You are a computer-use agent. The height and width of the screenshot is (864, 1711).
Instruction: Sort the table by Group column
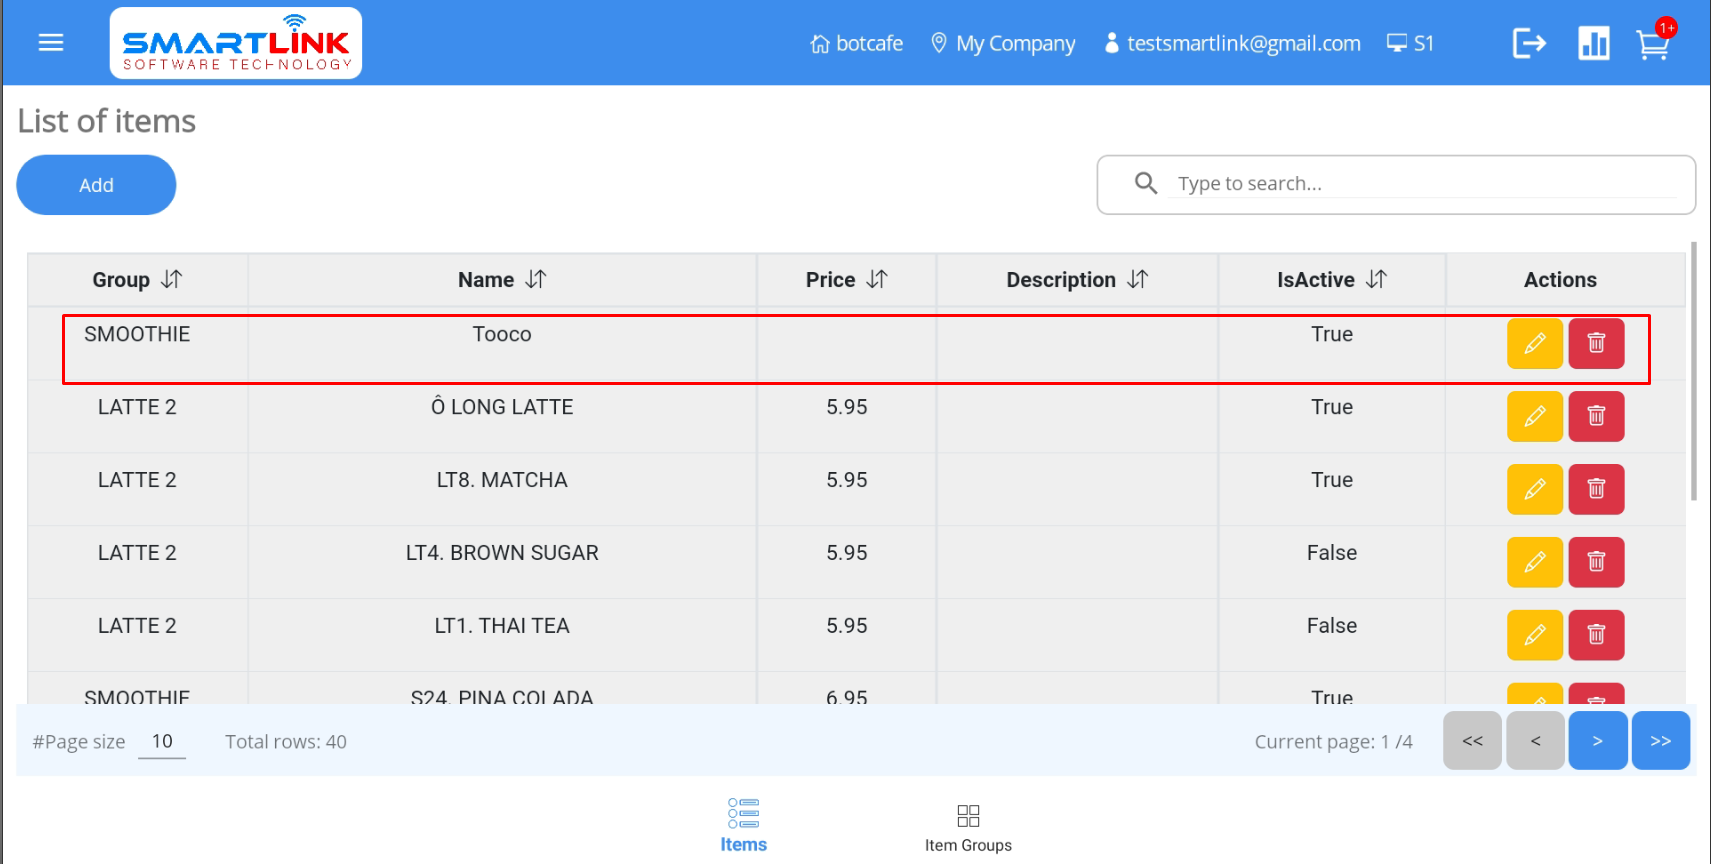(x=172, y=280)
